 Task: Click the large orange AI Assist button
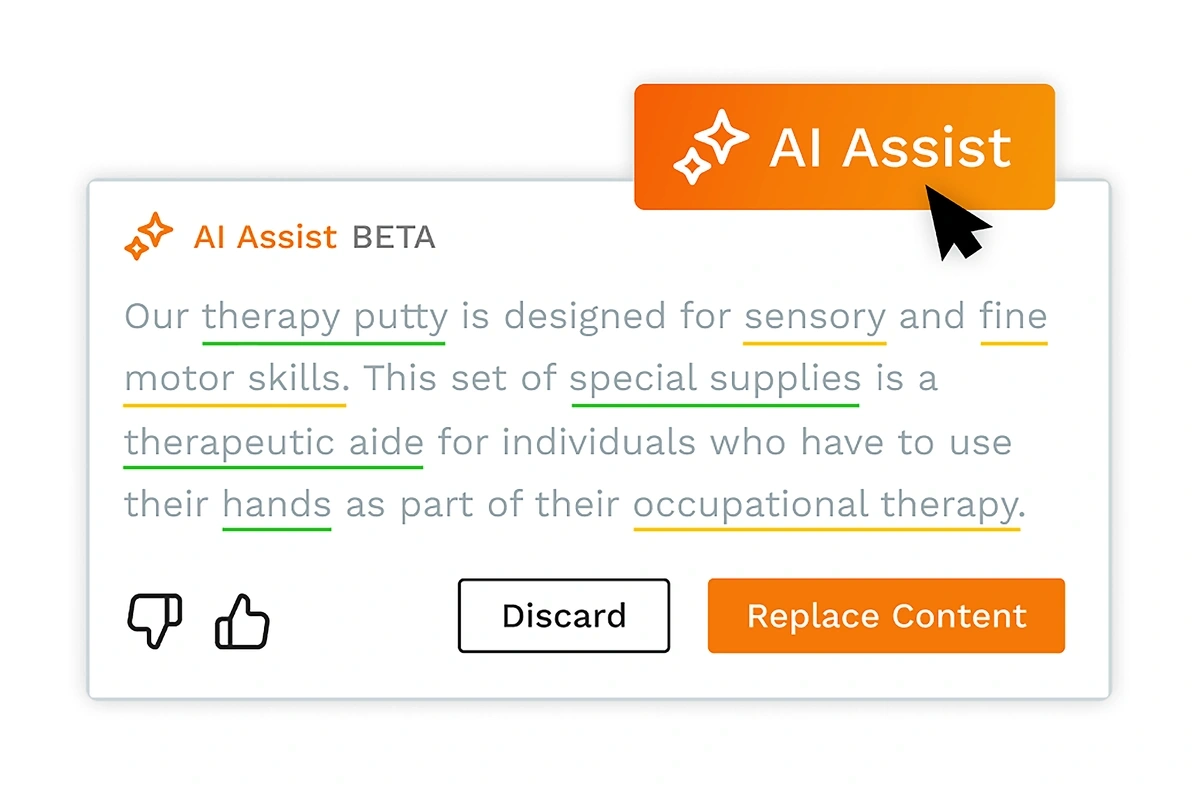coord(844,147)
